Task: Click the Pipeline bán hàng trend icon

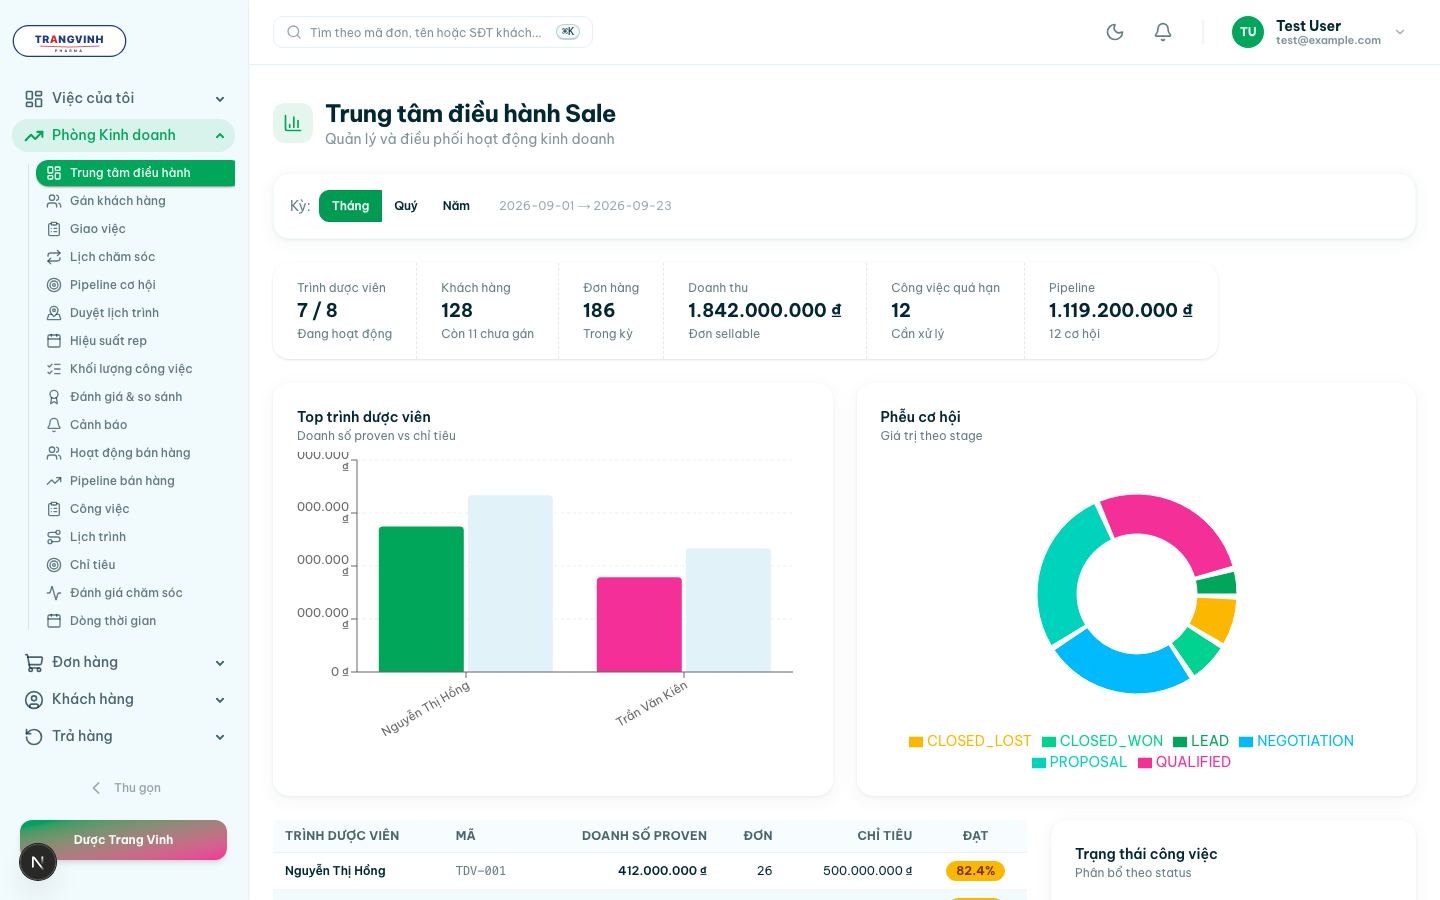Action: [54, 481]
